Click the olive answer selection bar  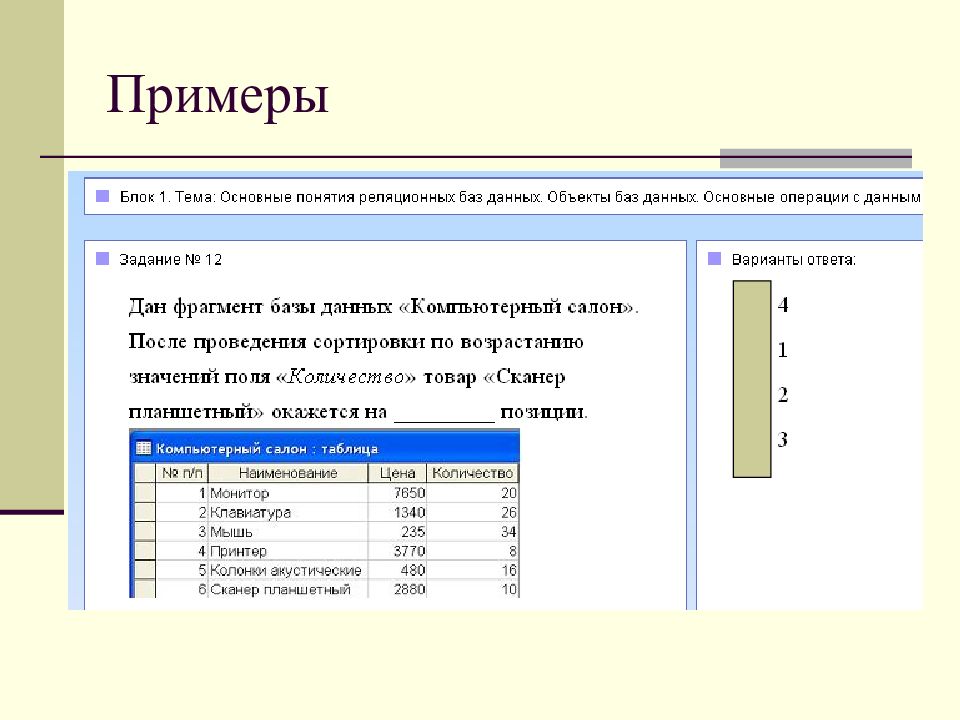click(752, 379)
